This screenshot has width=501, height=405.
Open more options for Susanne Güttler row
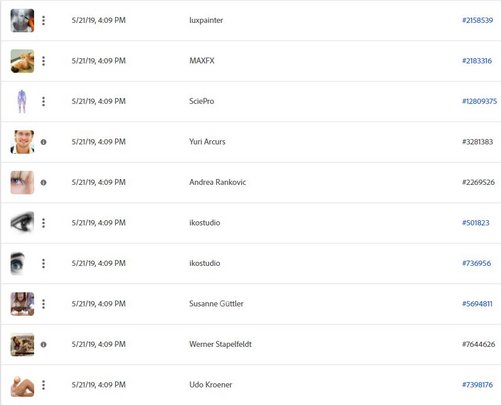(43, 304)
